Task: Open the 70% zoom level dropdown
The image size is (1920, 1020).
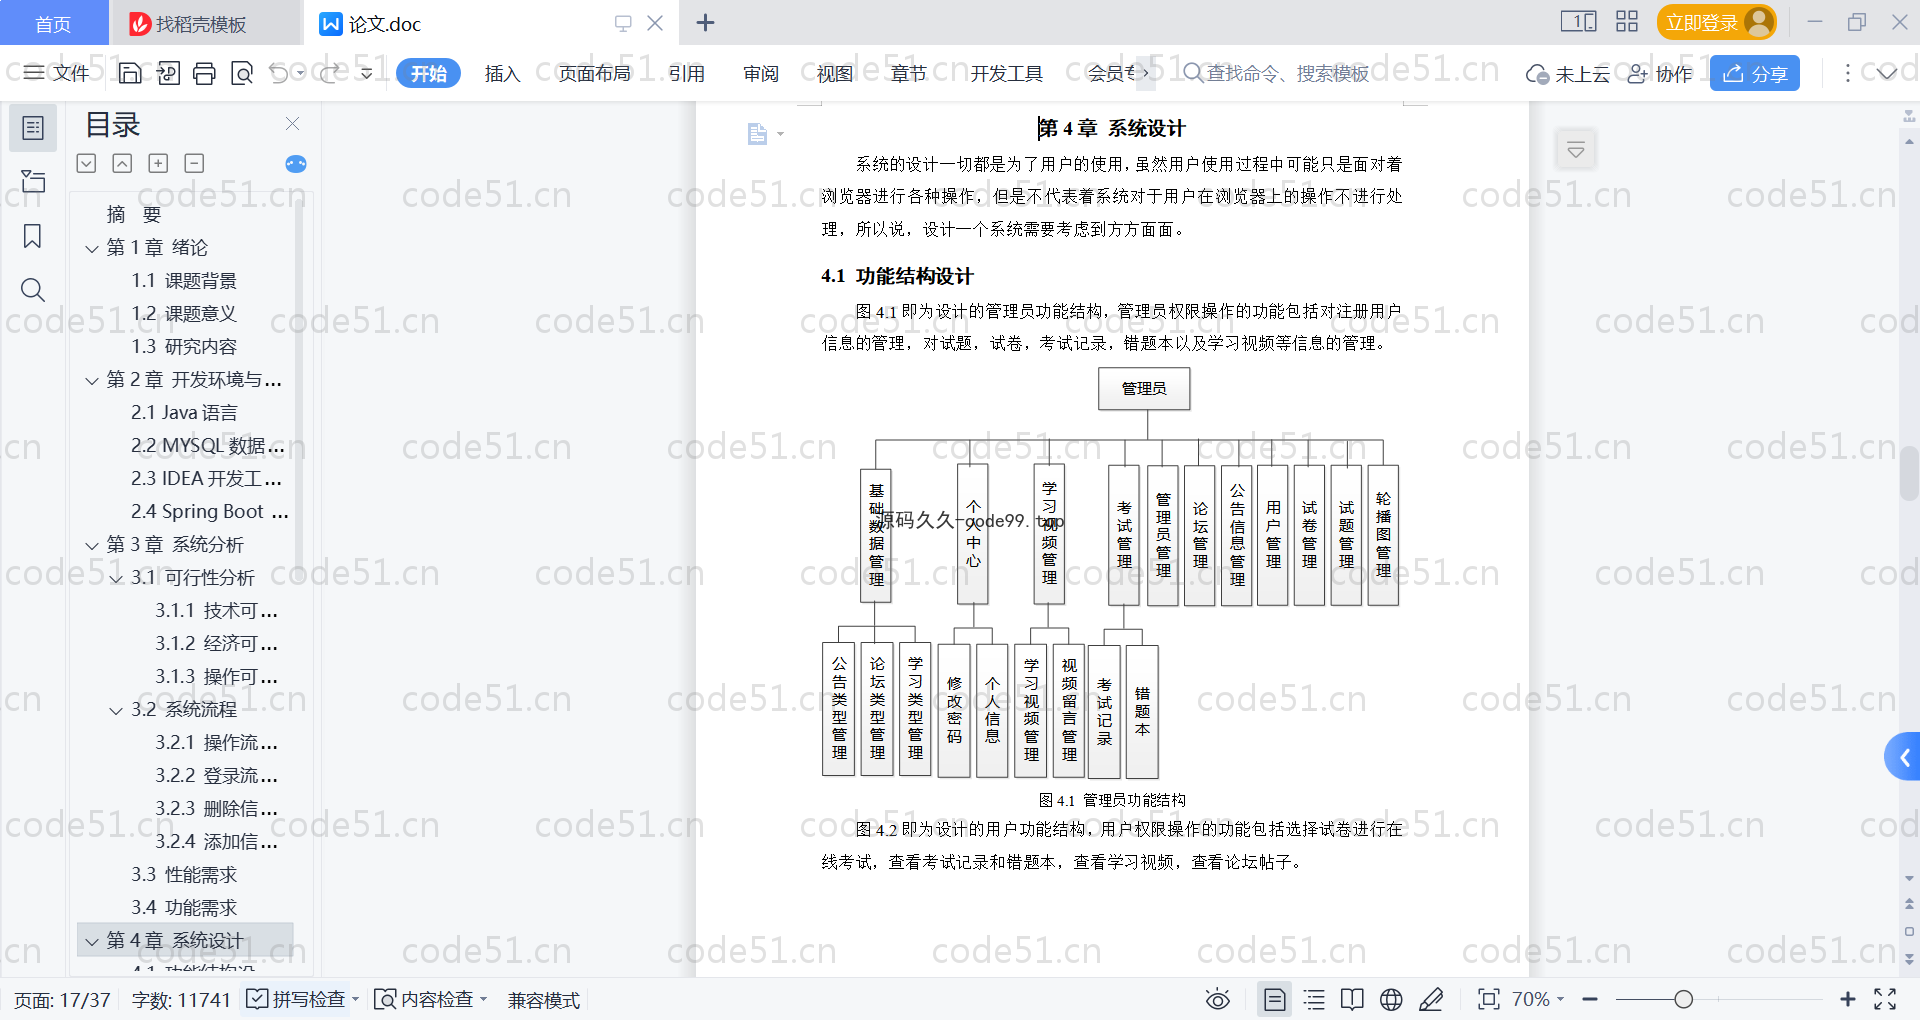Action: coord(1538,999)
